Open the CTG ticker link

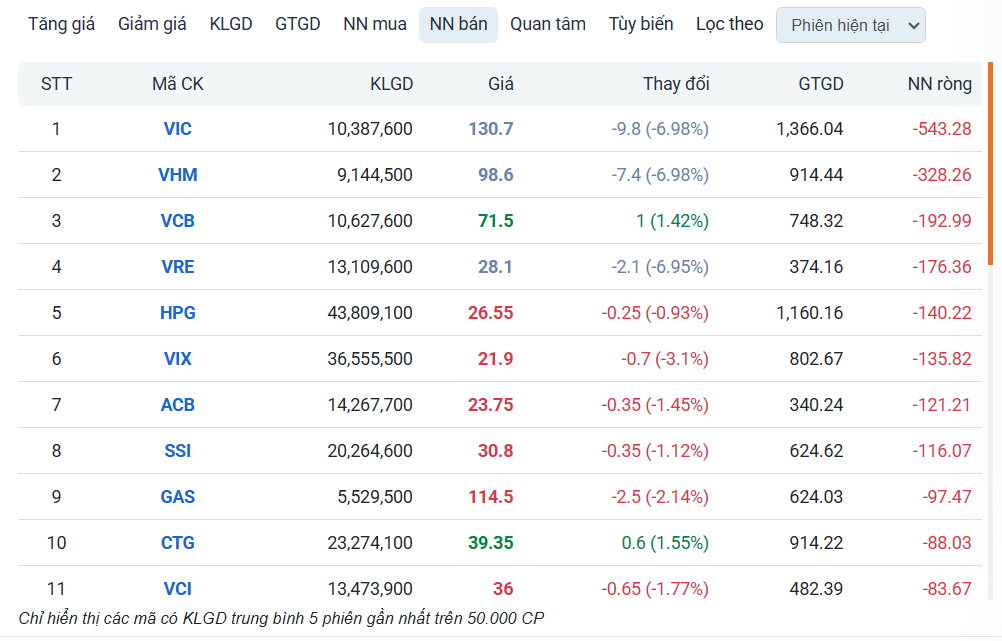click(178, 543)
